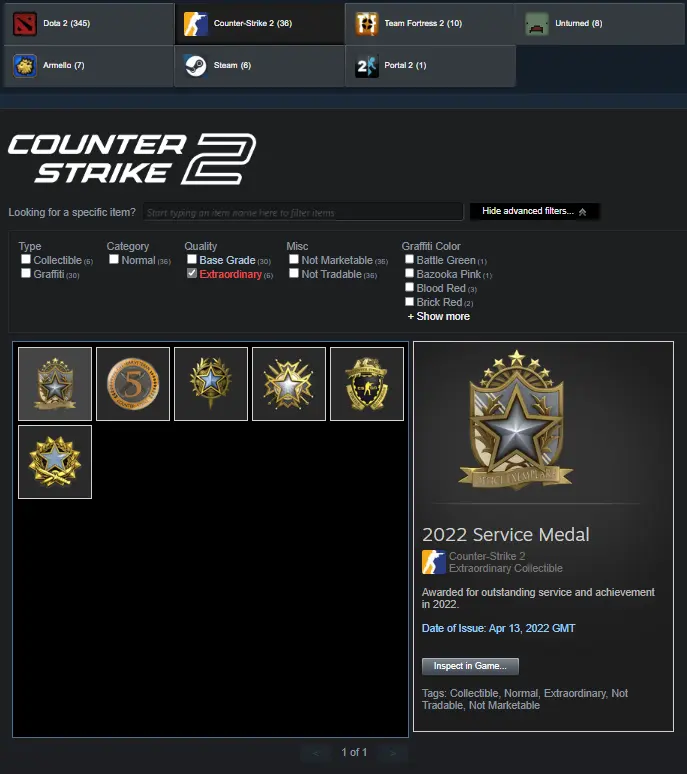Check the Battle Green graffiti color
The image size is (687, 774).
click(x=409, y=259)
